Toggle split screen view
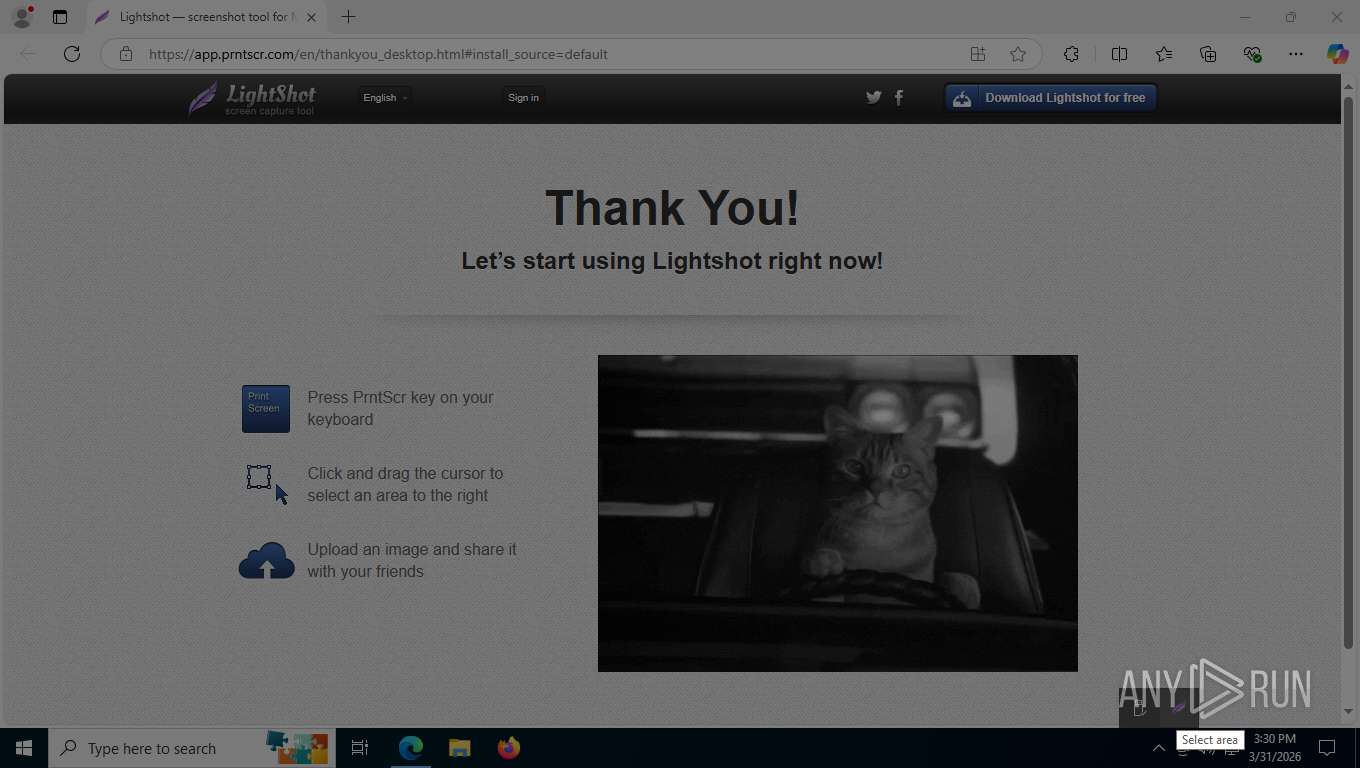1360x768 pixels. click(1120, 54)
